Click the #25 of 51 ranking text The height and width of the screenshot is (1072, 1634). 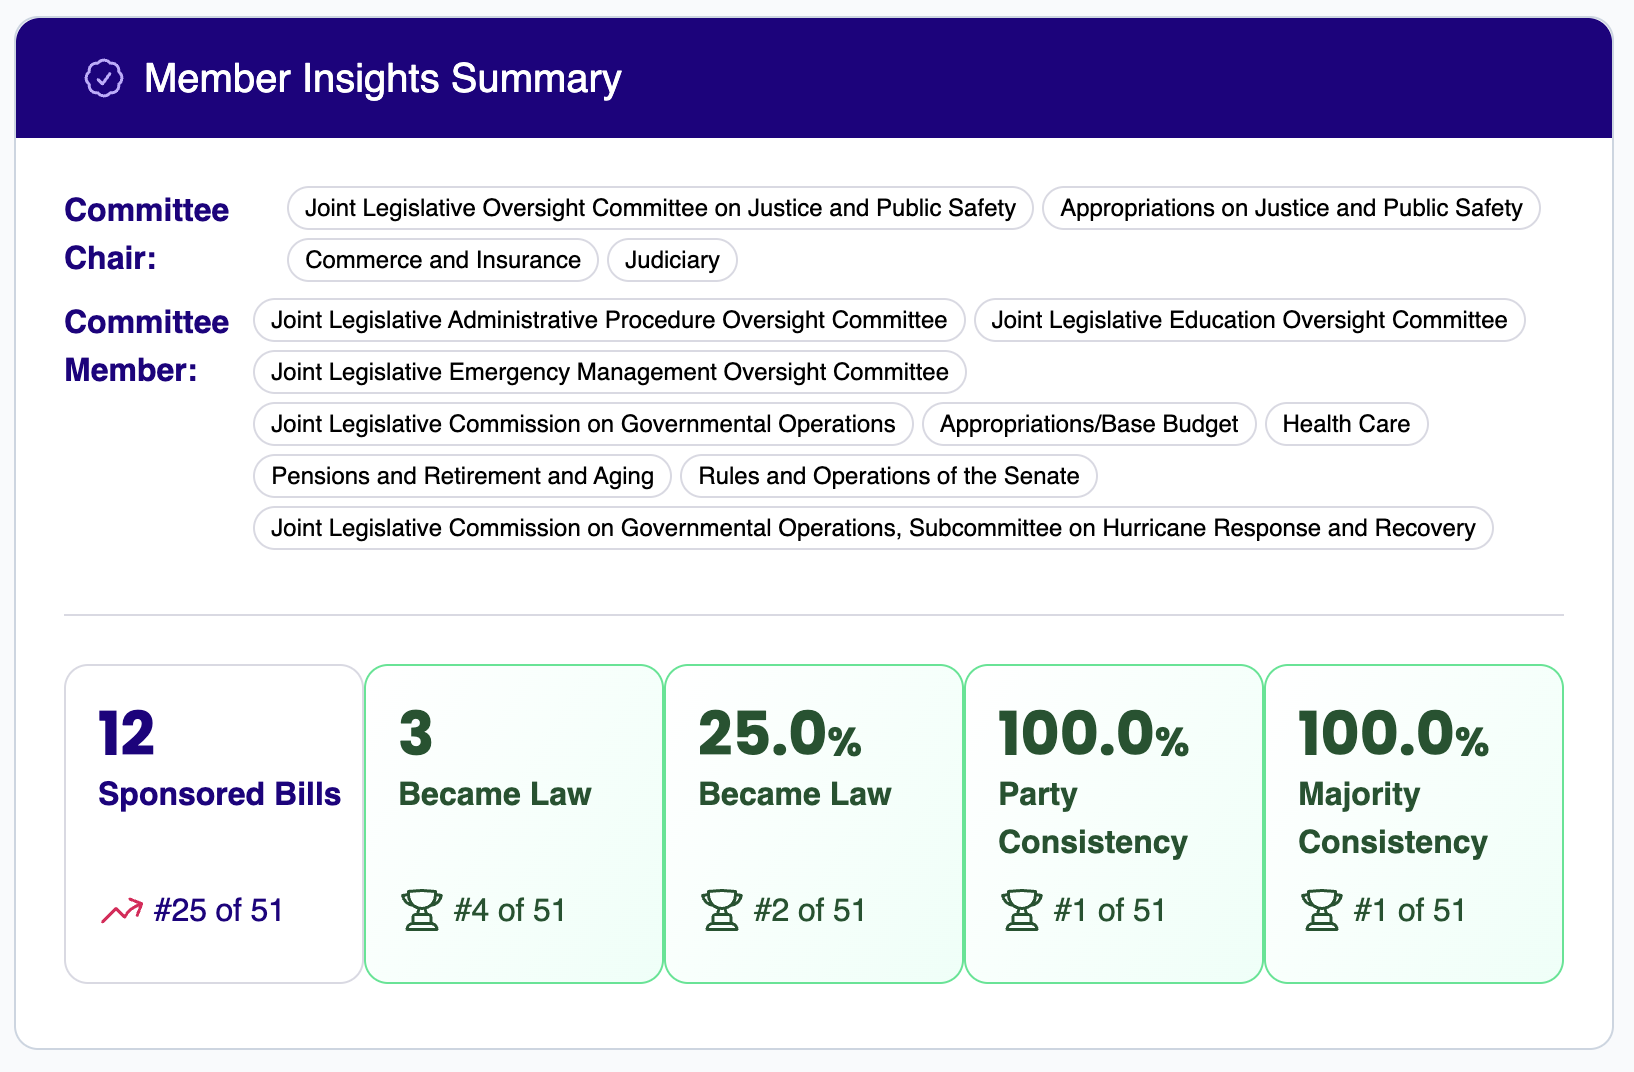(218, 910)
